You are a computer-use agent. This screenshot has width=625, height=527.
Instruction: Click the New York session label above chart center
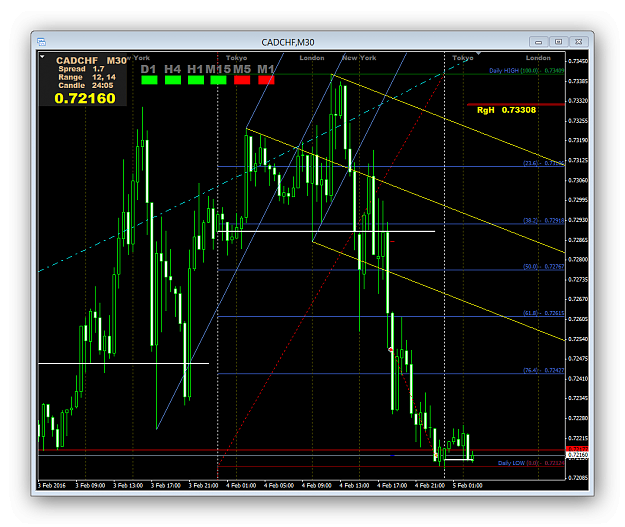[359, 58]
